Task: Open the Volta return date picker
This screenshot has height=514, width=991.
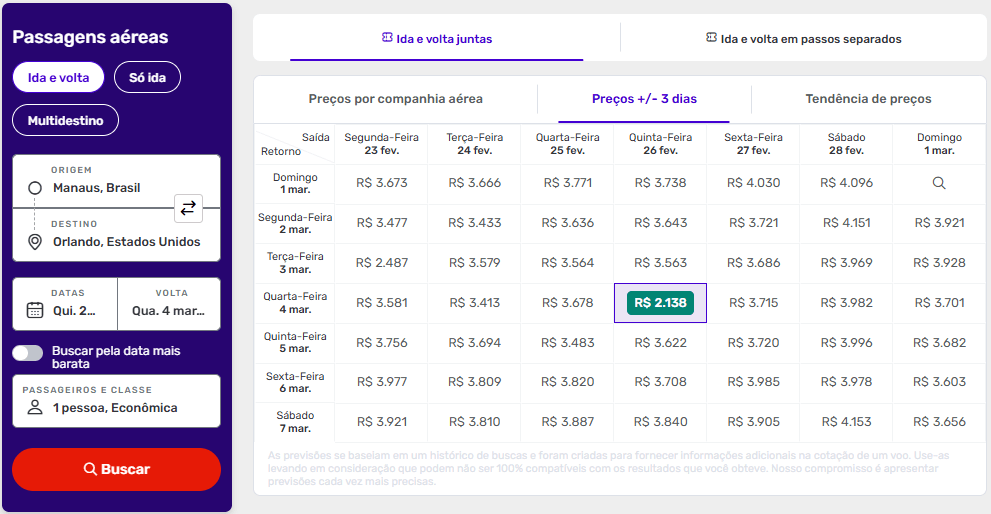Action: 169,303
